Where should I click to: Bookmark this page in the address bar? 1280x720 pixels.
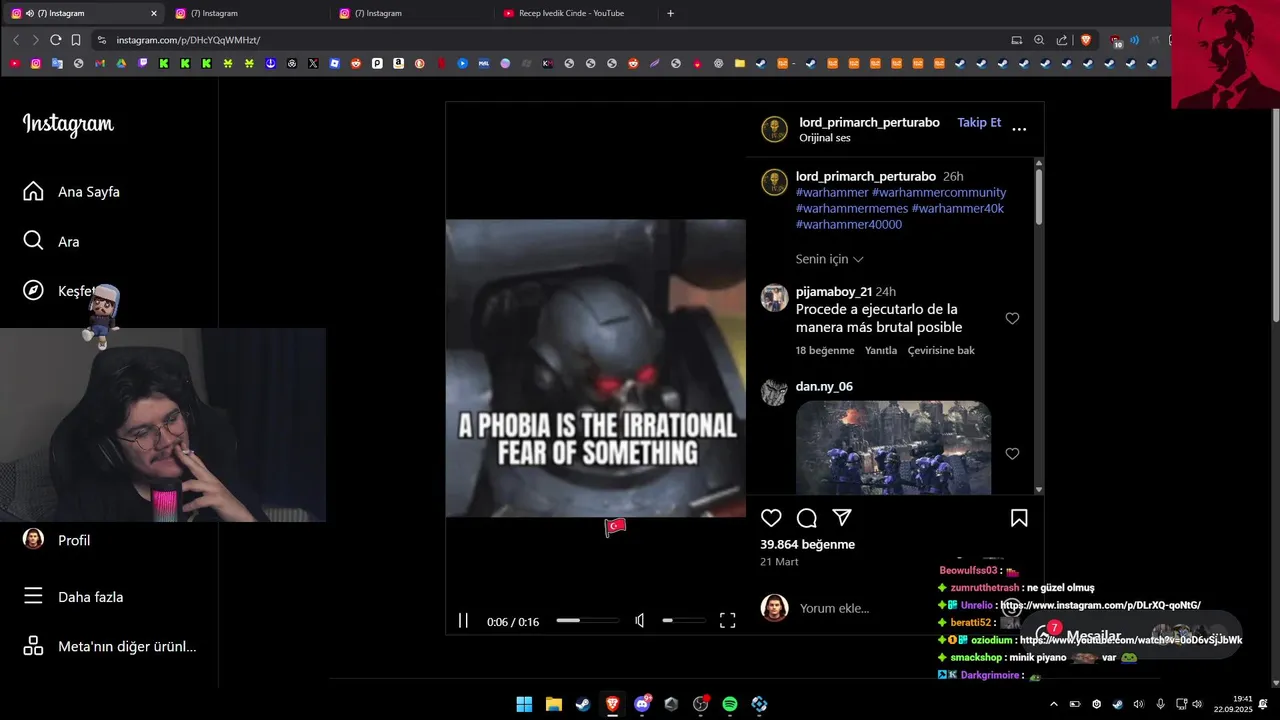pyautogui.click(x=76, y=40)
